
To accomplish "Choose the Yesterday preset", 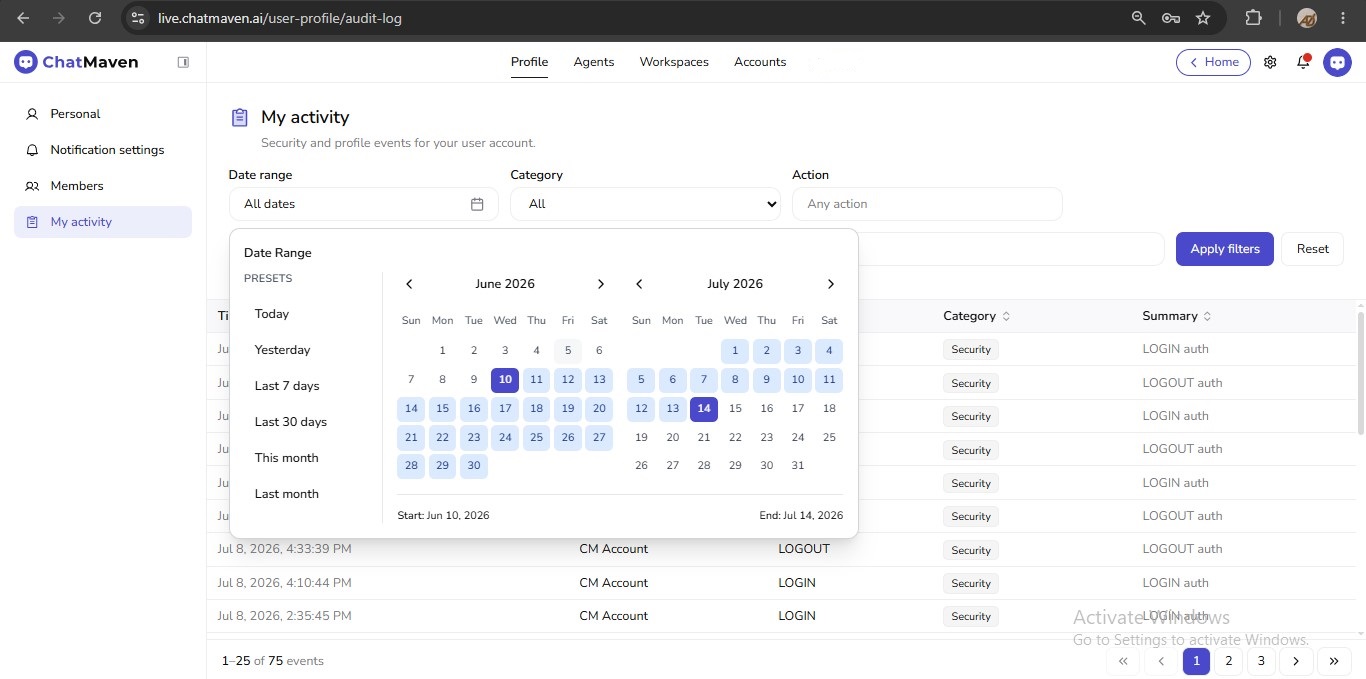I will (x=283, y=350).
